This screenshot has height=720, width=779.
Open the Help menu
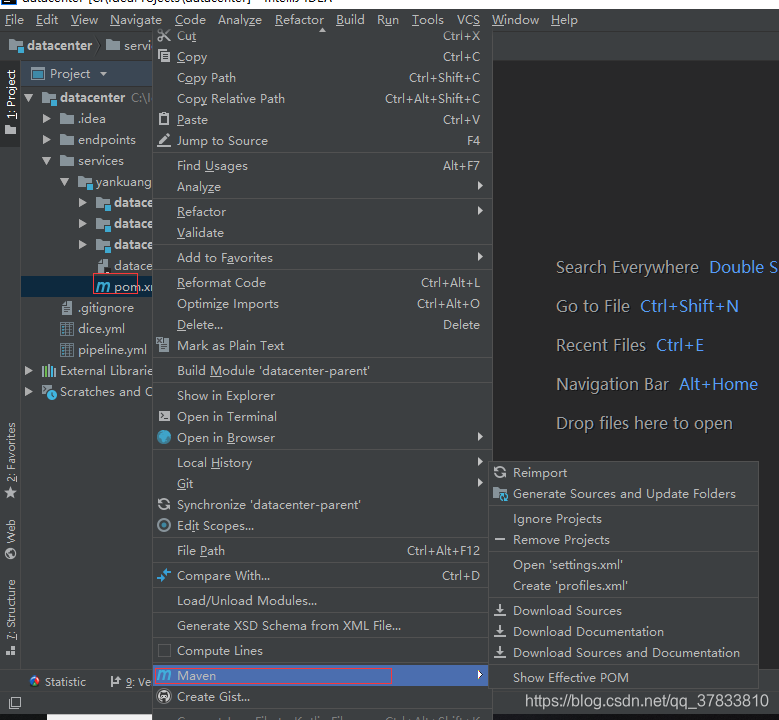pos(564,20)
